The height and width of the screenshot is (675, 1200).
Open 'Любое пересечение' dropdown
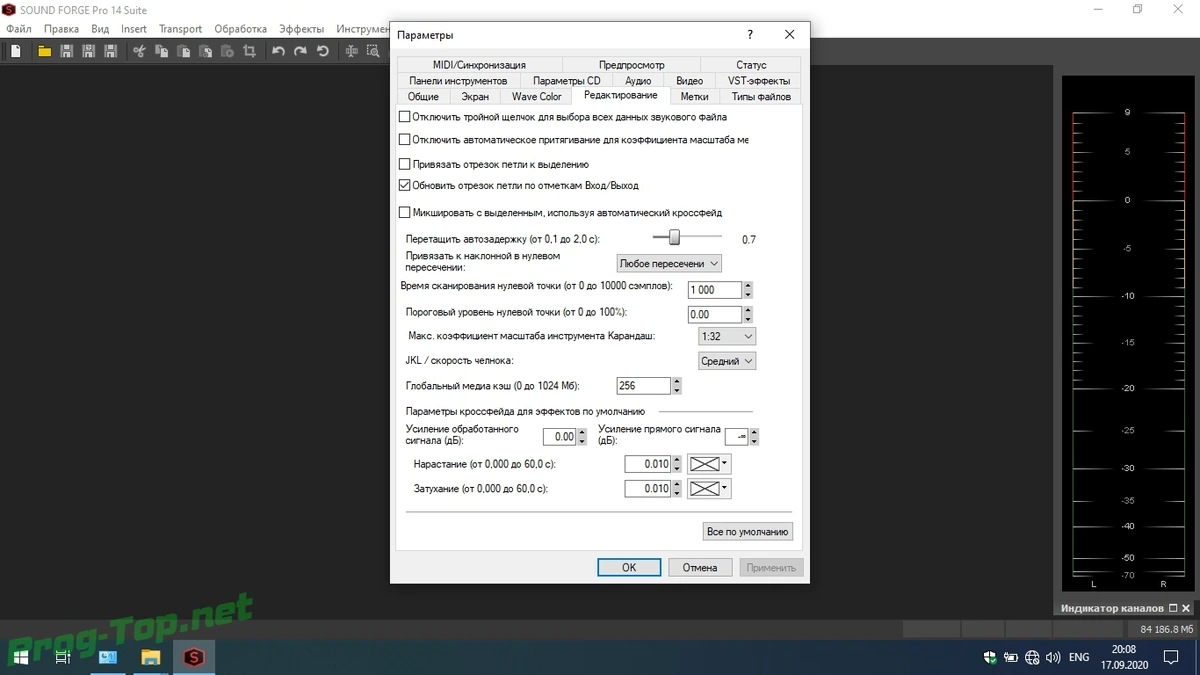point(669,263)
